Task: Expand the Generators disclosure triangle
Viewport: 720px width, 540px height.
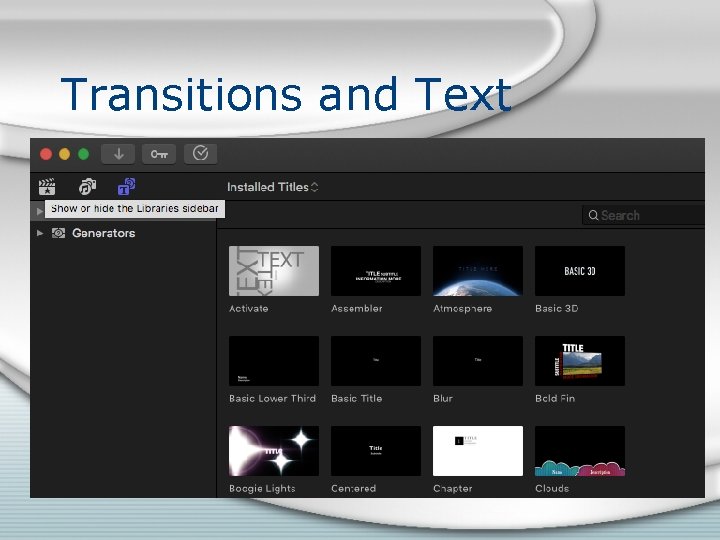Action: point(40,233)
